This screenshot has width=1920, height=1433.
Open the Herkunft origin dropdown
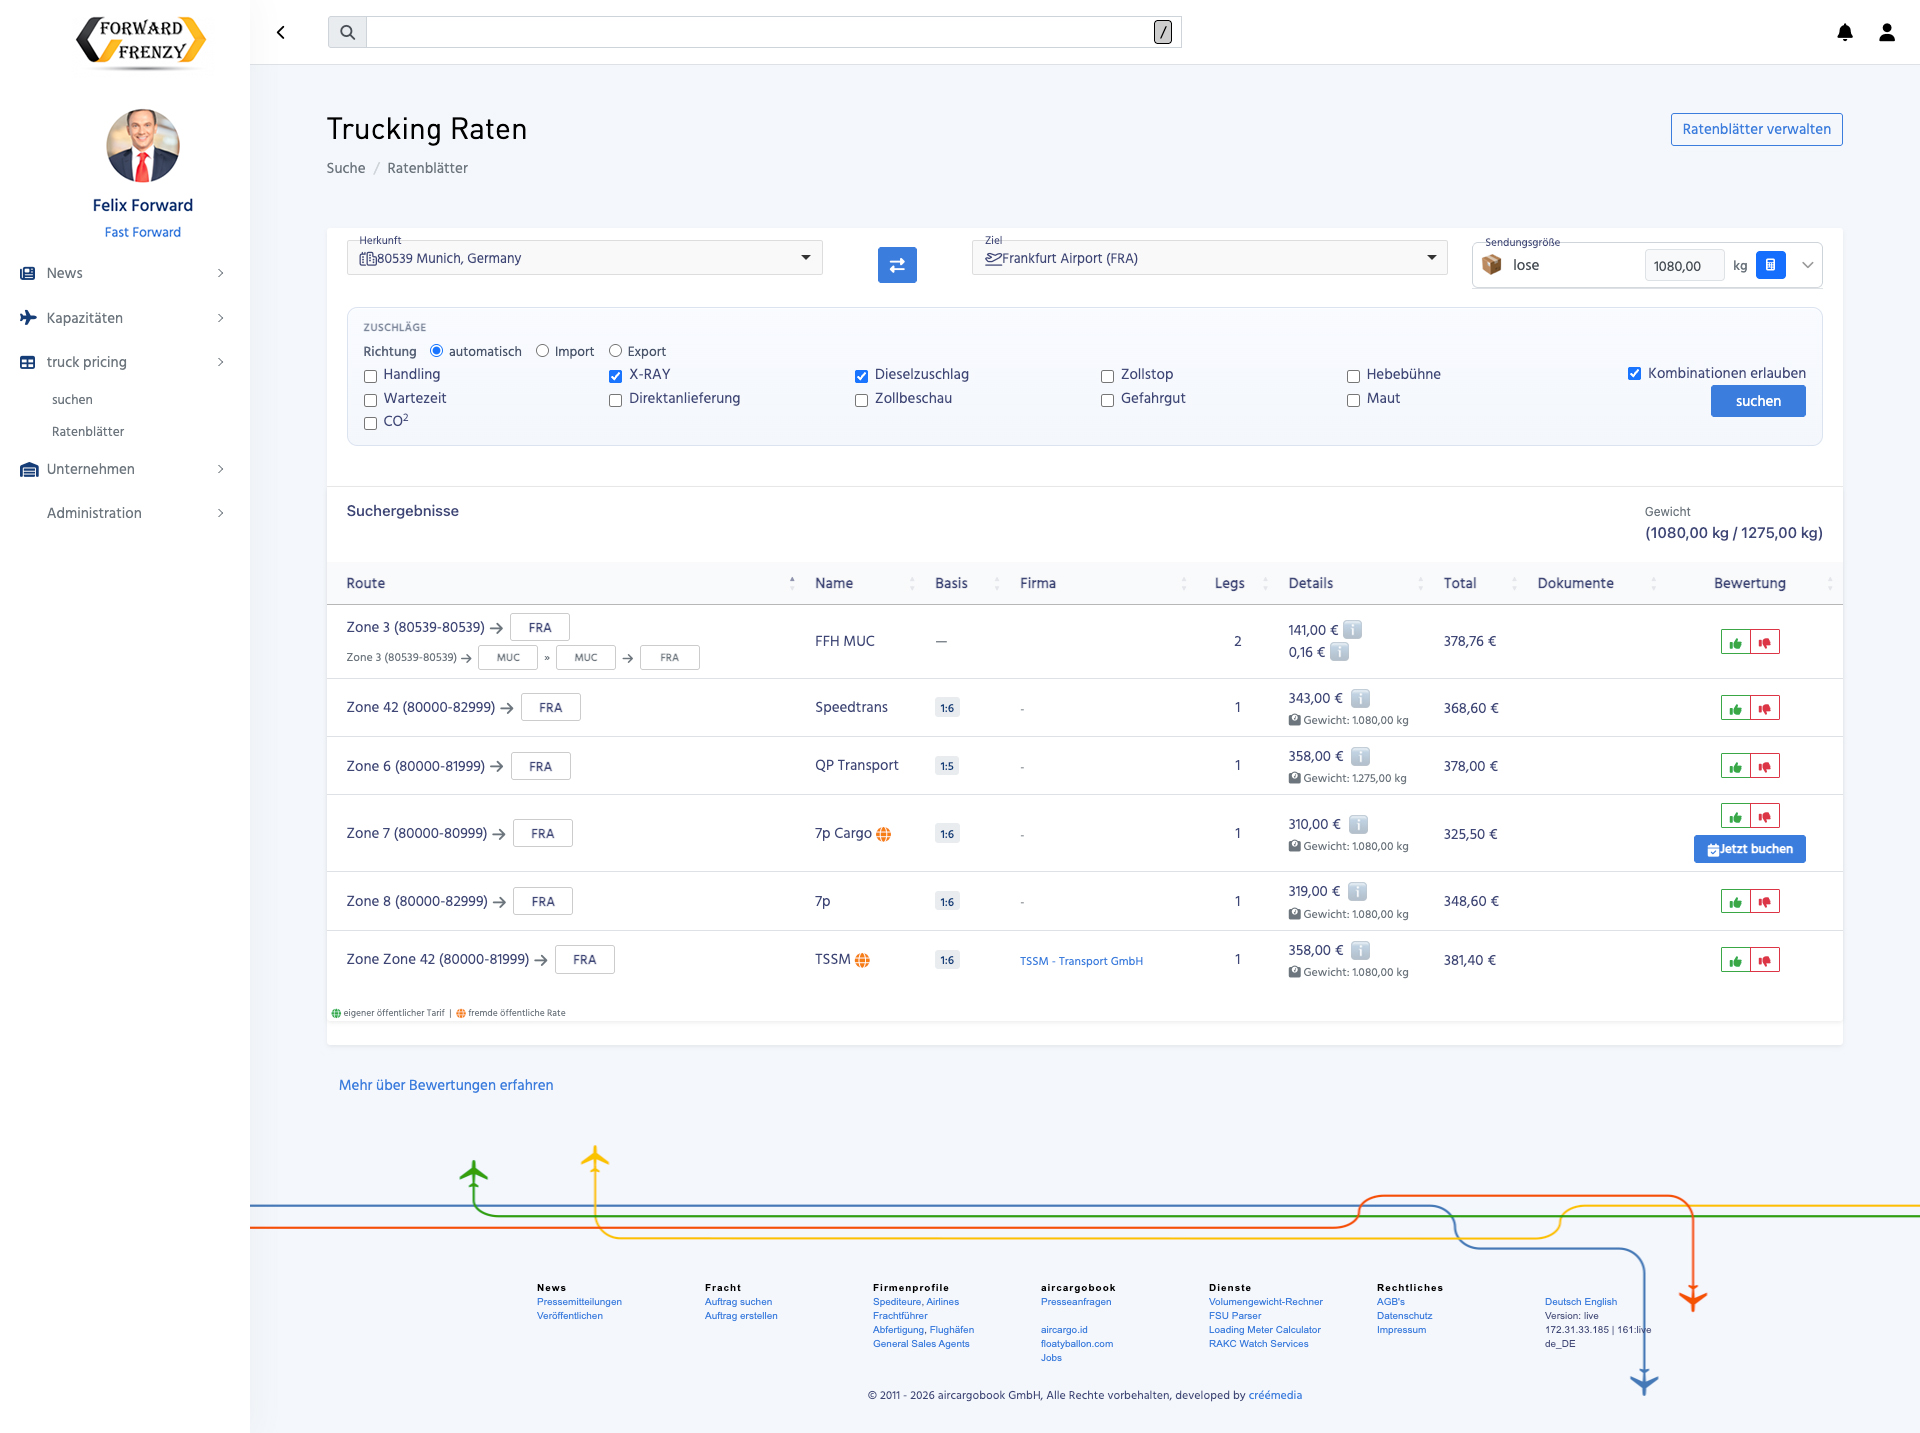pyautogui.click(x=806, y=258)
